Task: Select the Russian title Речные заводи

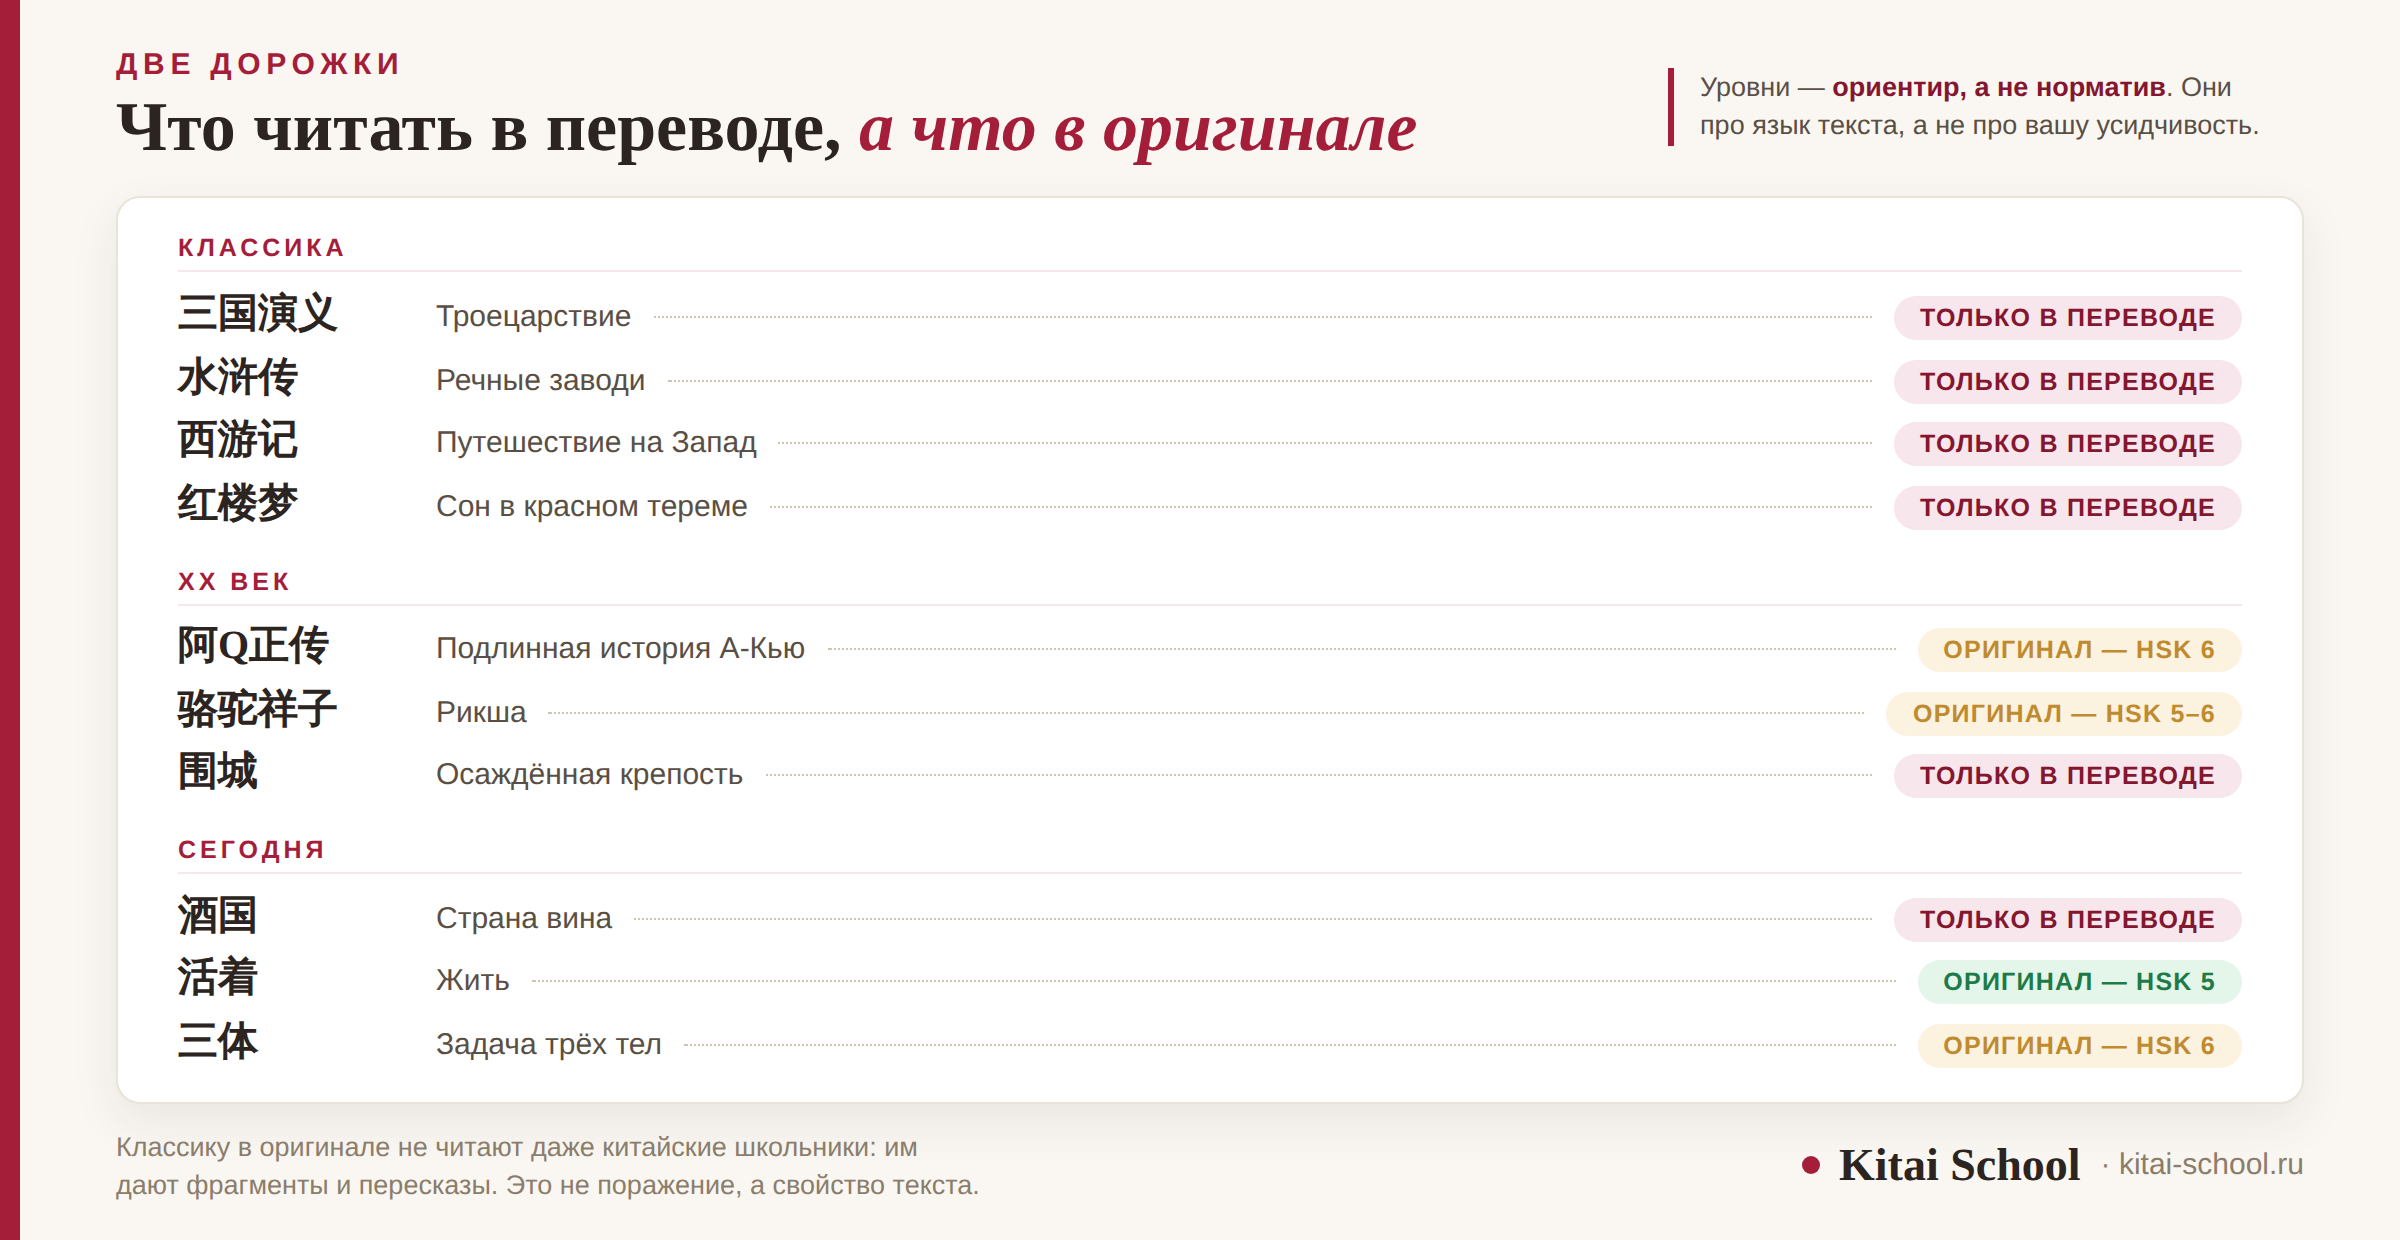Action: pyautogui.click(x=540, y=380)
